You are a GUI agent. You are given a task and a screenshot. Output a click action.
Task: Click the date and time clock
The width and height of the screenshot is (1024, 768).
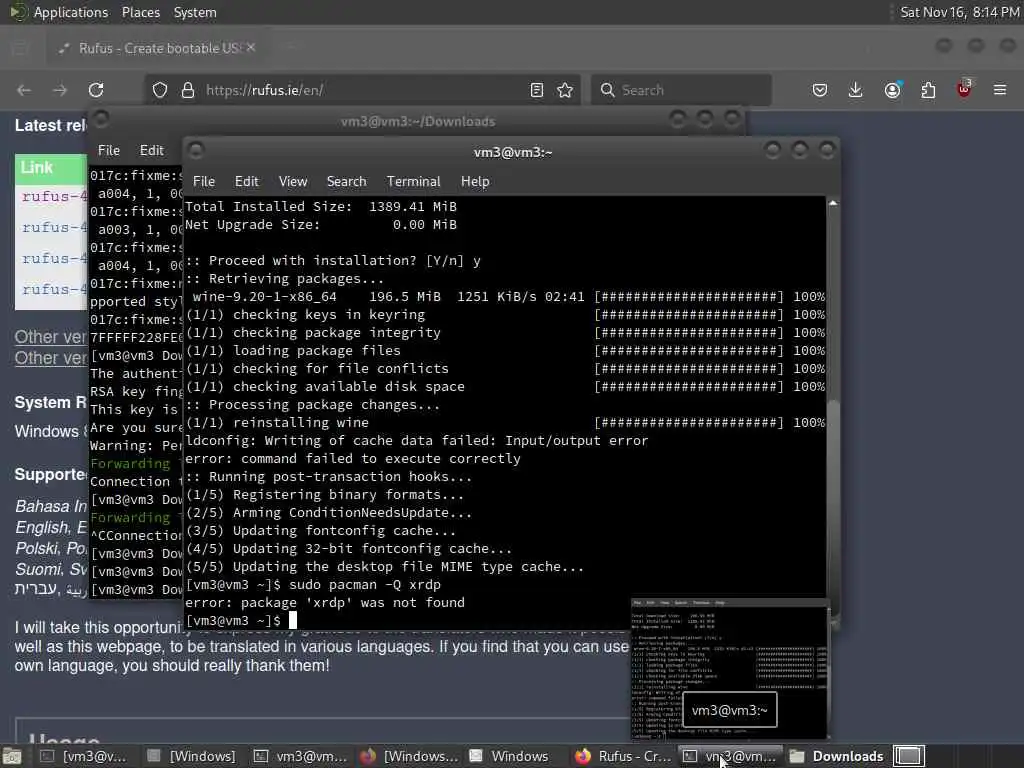[x=960, y=12]
